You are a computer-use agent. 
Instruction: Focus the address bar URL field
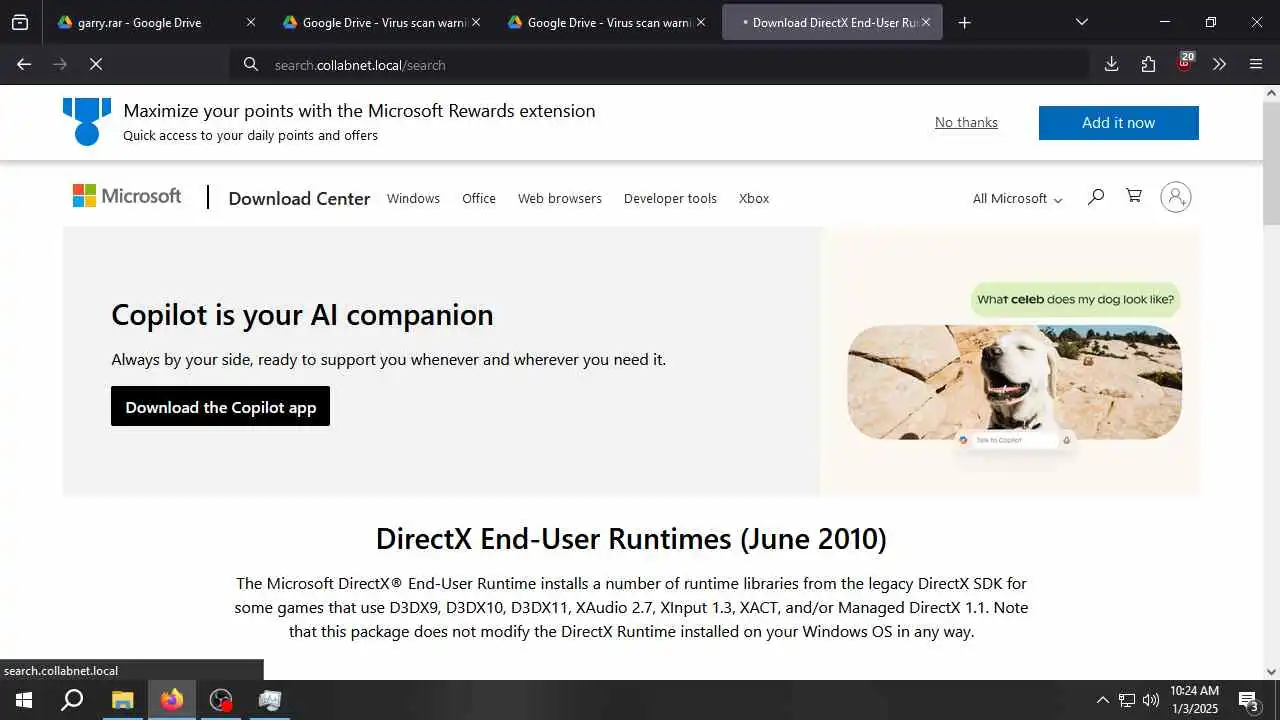point(660,64)
